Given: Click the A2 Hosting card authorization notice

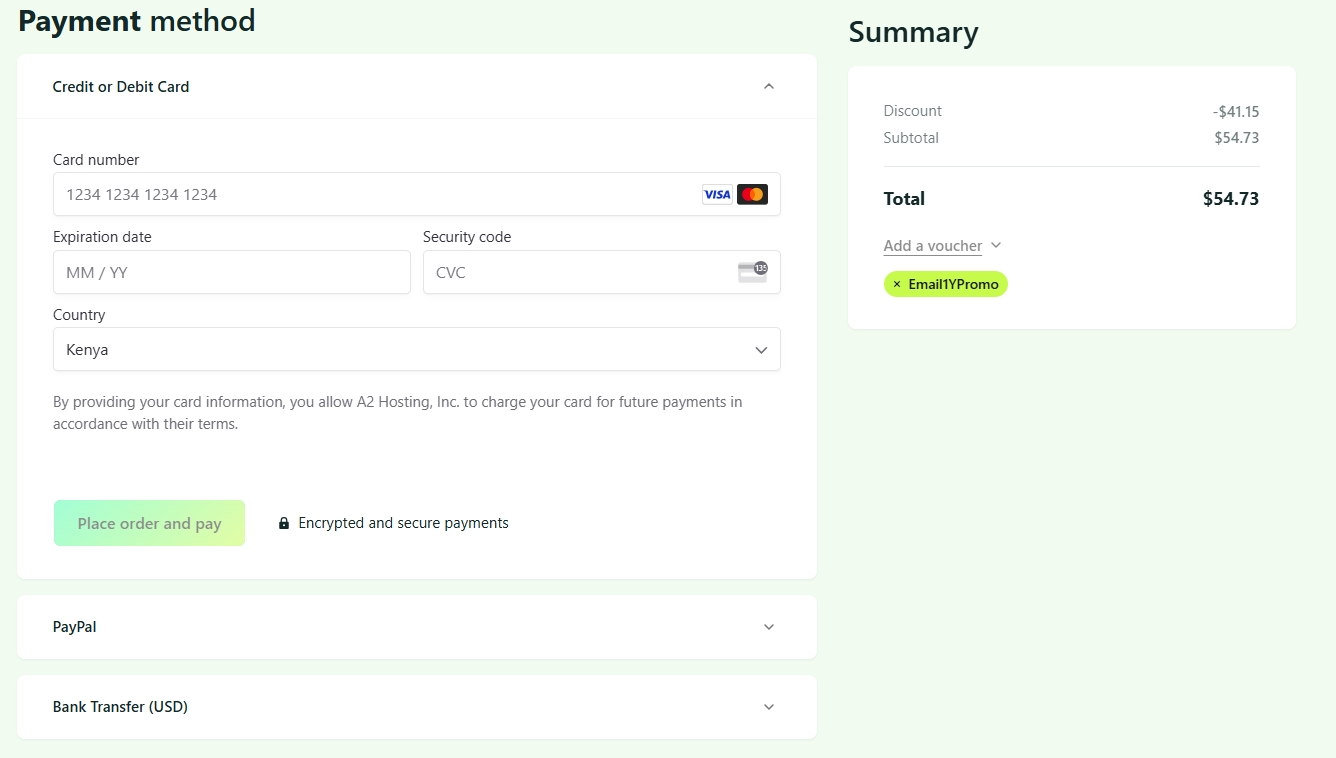Looking at the screenshot, I should 398,413.
